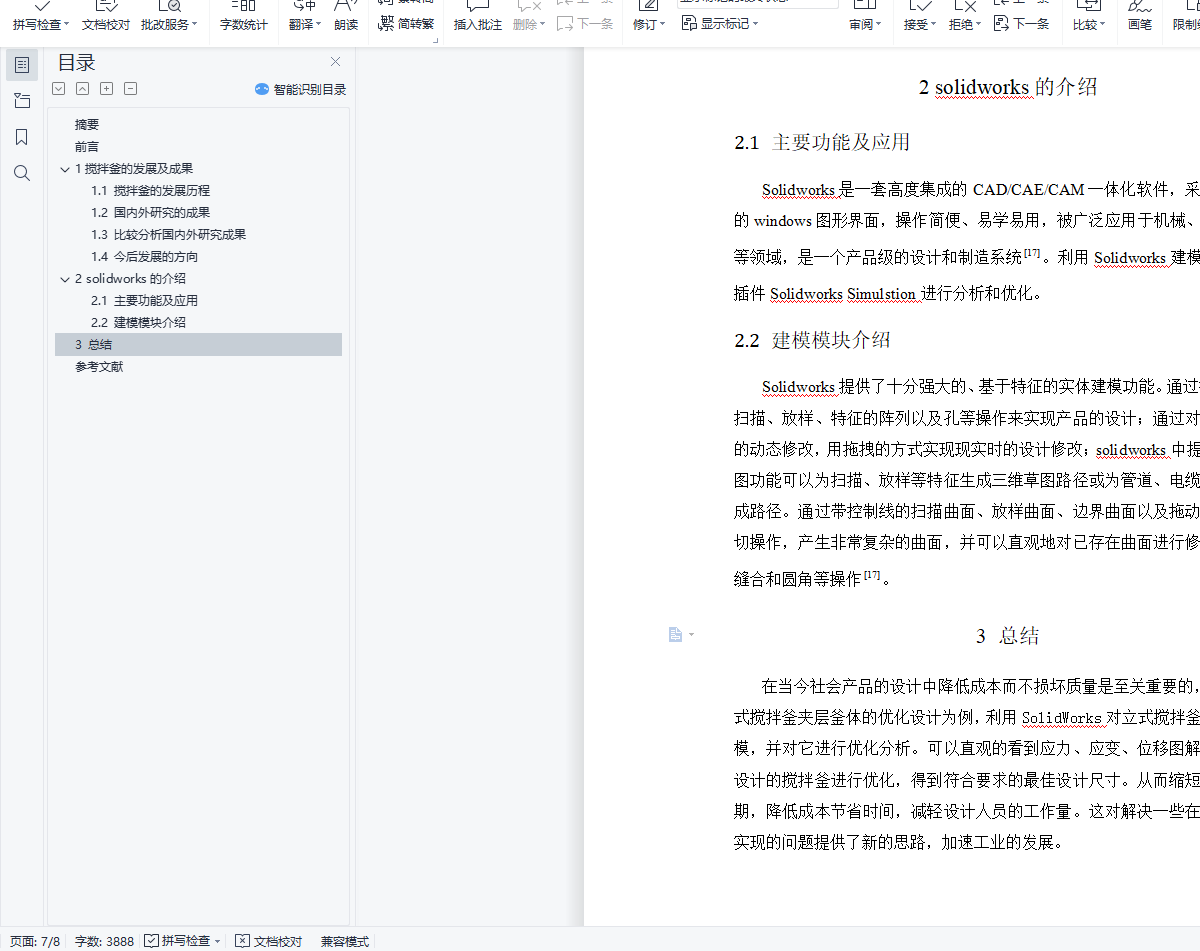Click the '3 总结' heading in the document
Screen dimensions: 1200x951
pyautogui.click(x=1007, y=636)
